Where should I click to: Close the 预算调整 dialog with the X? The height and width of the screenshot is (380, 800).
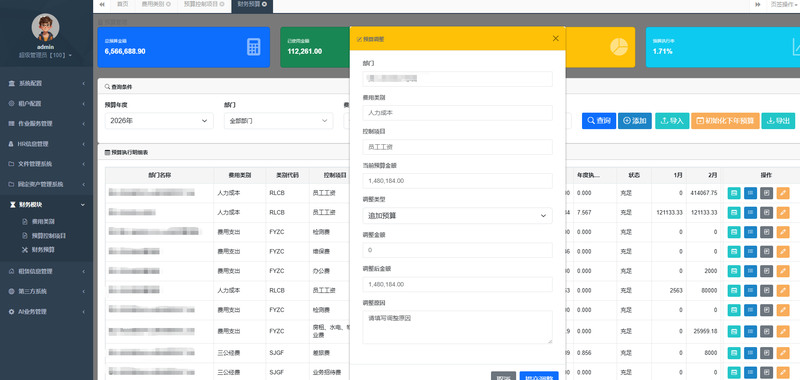(x=556, y=38)
